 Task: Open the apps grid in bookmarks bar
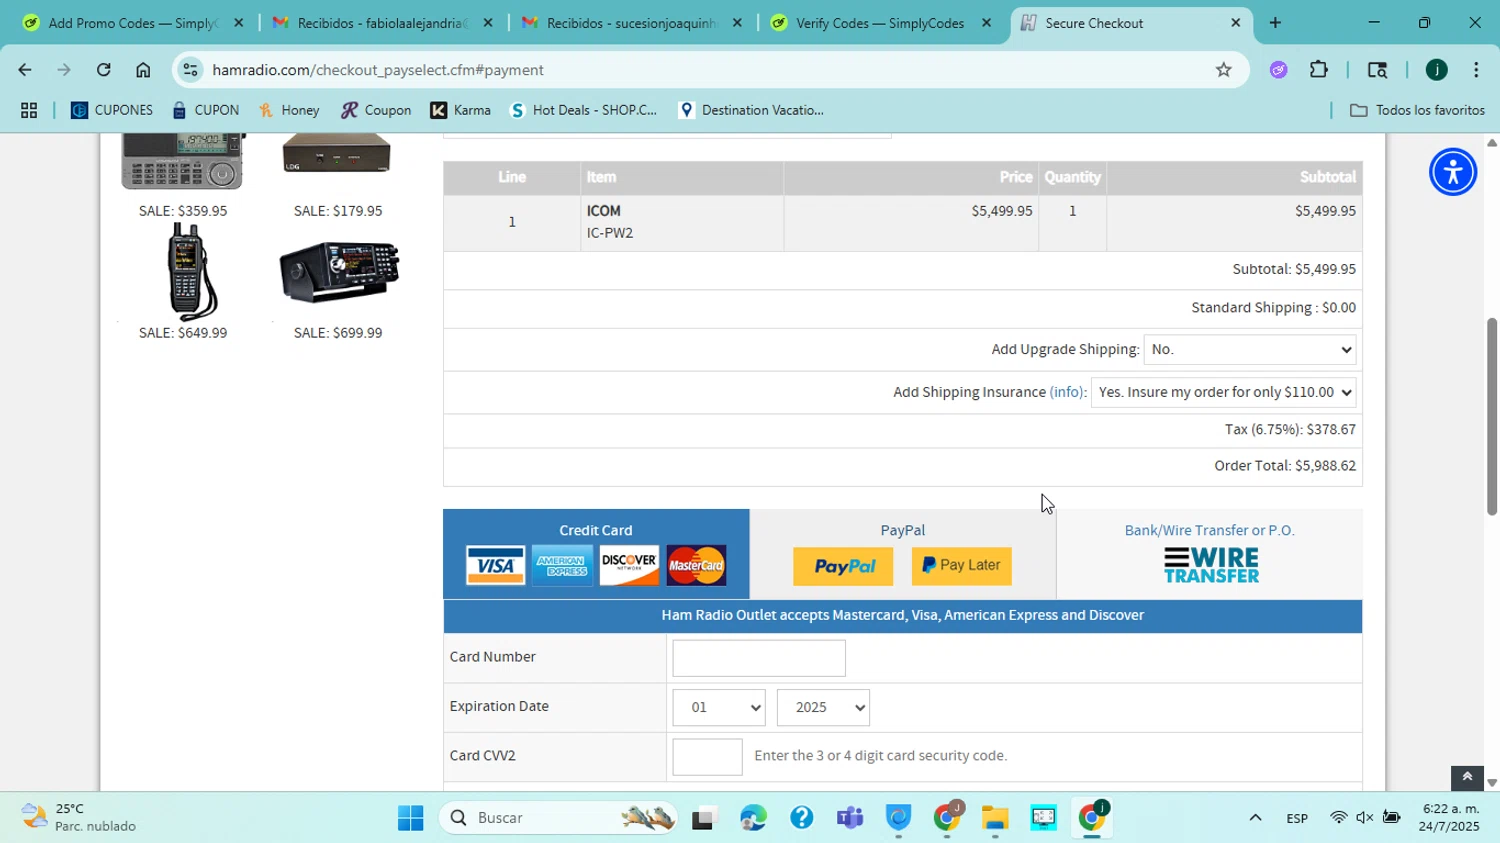click(x=29, y=111)
